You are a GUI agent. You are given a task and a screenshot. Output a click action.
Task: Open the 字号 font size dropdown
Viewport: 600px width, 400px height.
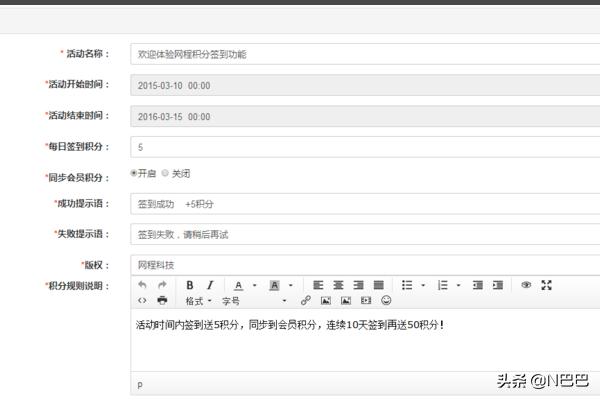(254, 301)
